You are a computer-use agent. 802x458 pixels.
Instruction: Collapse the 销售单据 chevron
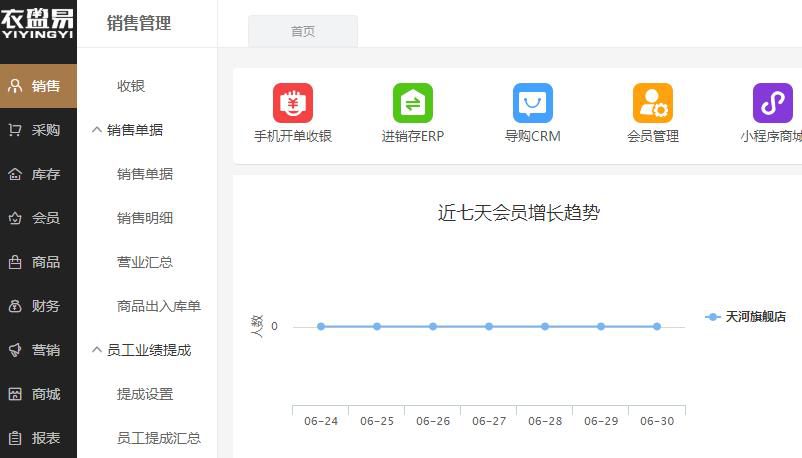(x=97, y=130)
